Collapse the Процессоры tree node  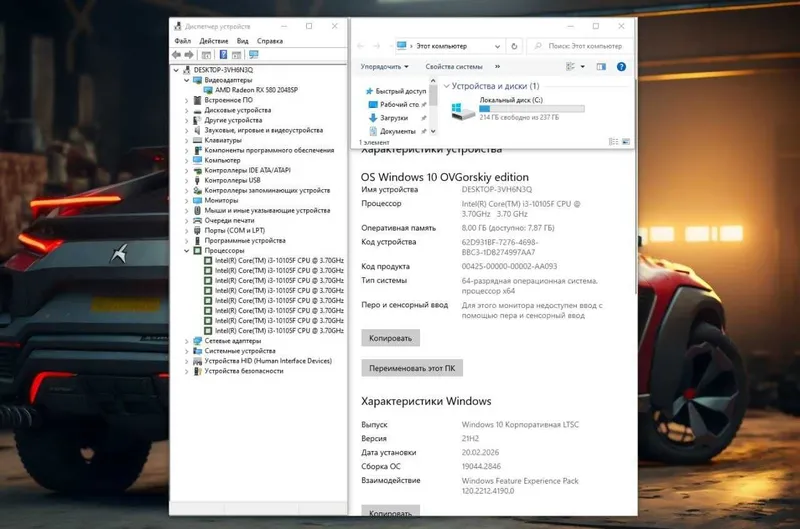187,250
